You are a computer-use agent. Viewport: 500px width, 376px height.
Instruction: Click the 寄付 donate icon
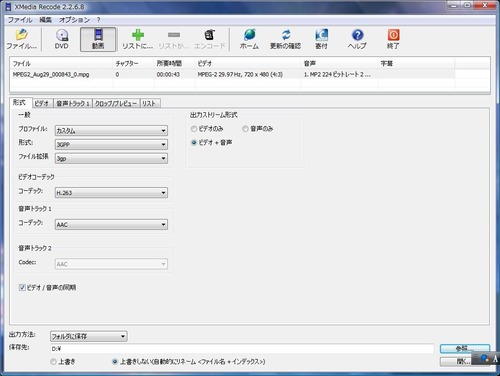(321, 39)
